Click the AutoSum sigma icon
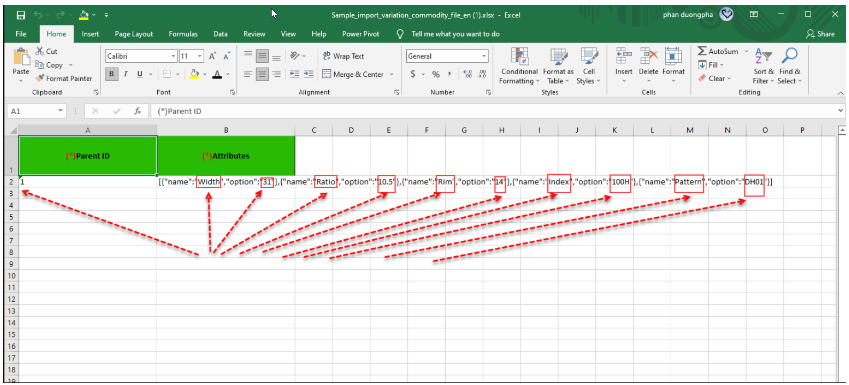Image resolution: width=849 pixels, height=385 pixels. [x=702, y=51]
